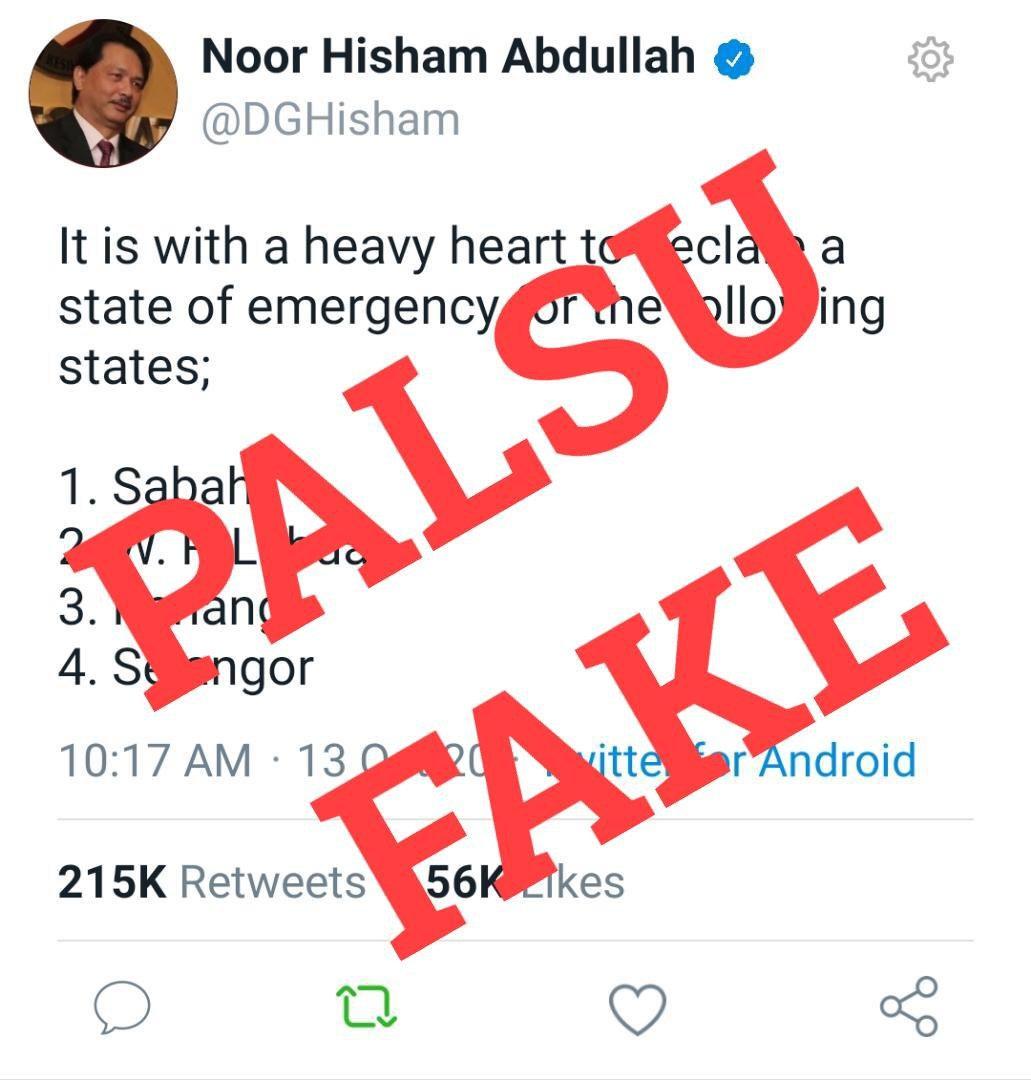View the 215K Retweets list
Screen dimensions: 1031x1080
point(211,882)
